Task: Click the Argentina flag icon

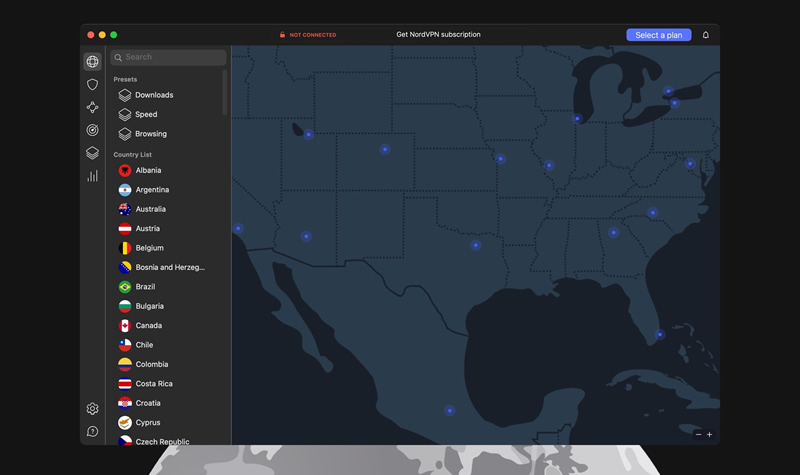Action: (125, 190)
